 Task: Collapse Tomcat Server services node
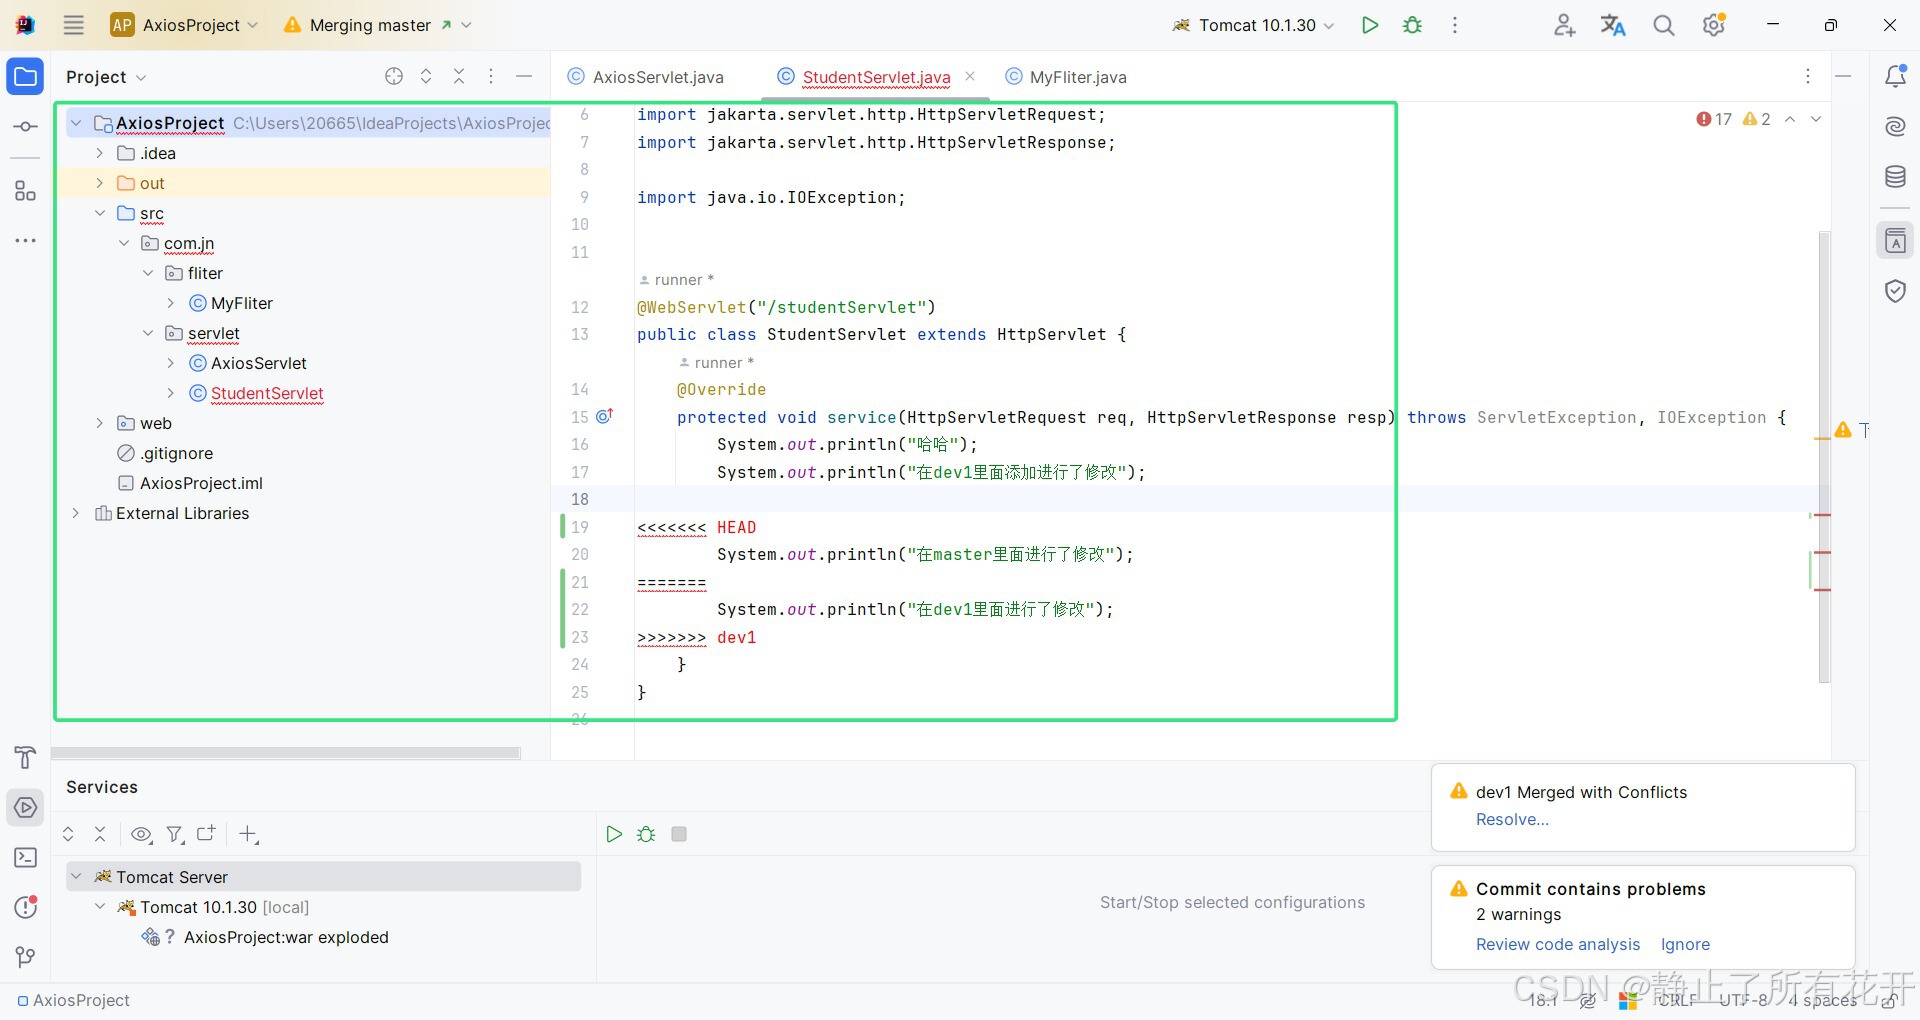[x=75, y=877]
